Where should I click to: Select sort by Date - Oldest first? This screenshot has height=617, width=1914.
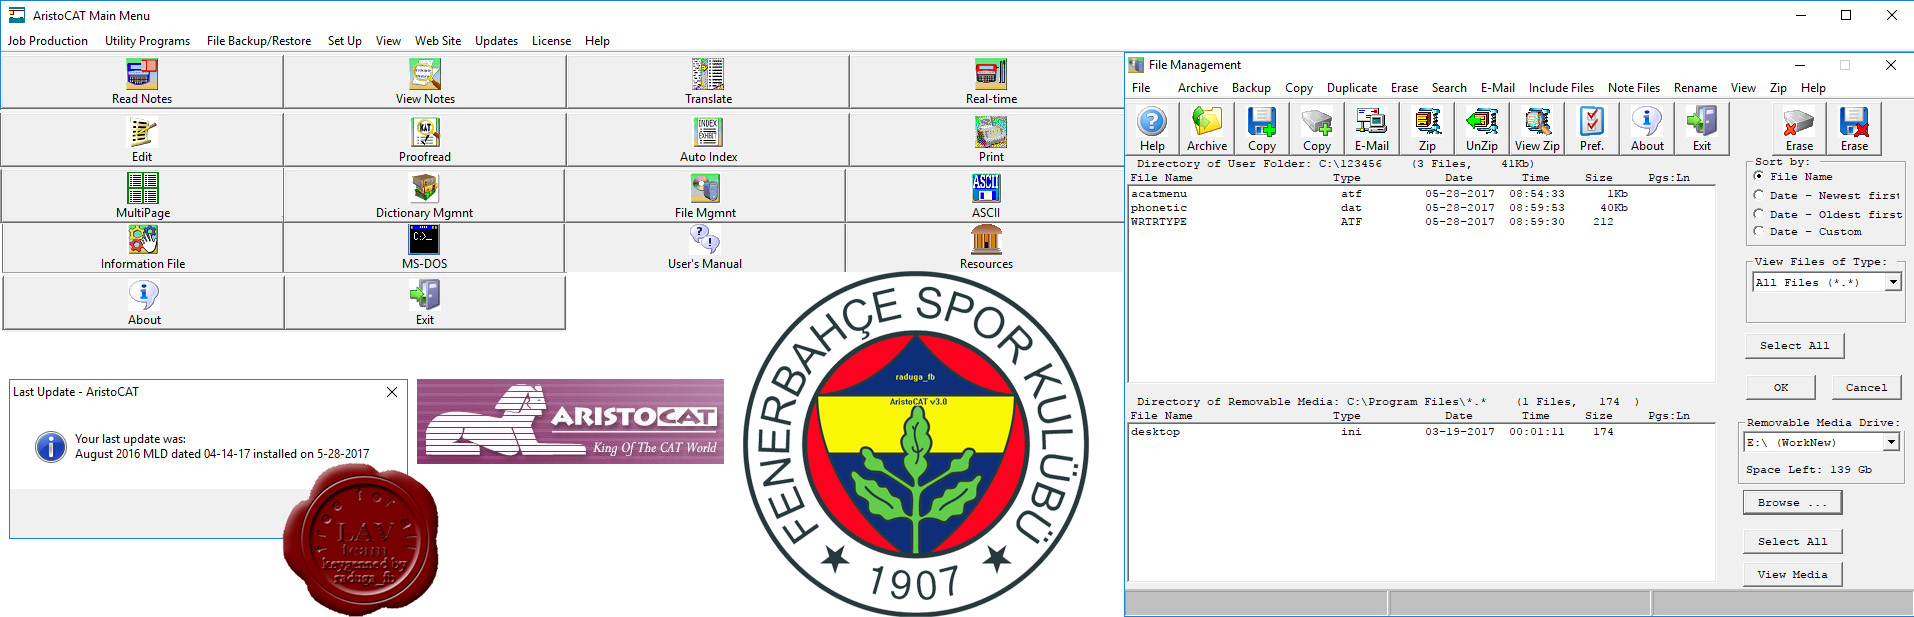tap(1759, 214)
